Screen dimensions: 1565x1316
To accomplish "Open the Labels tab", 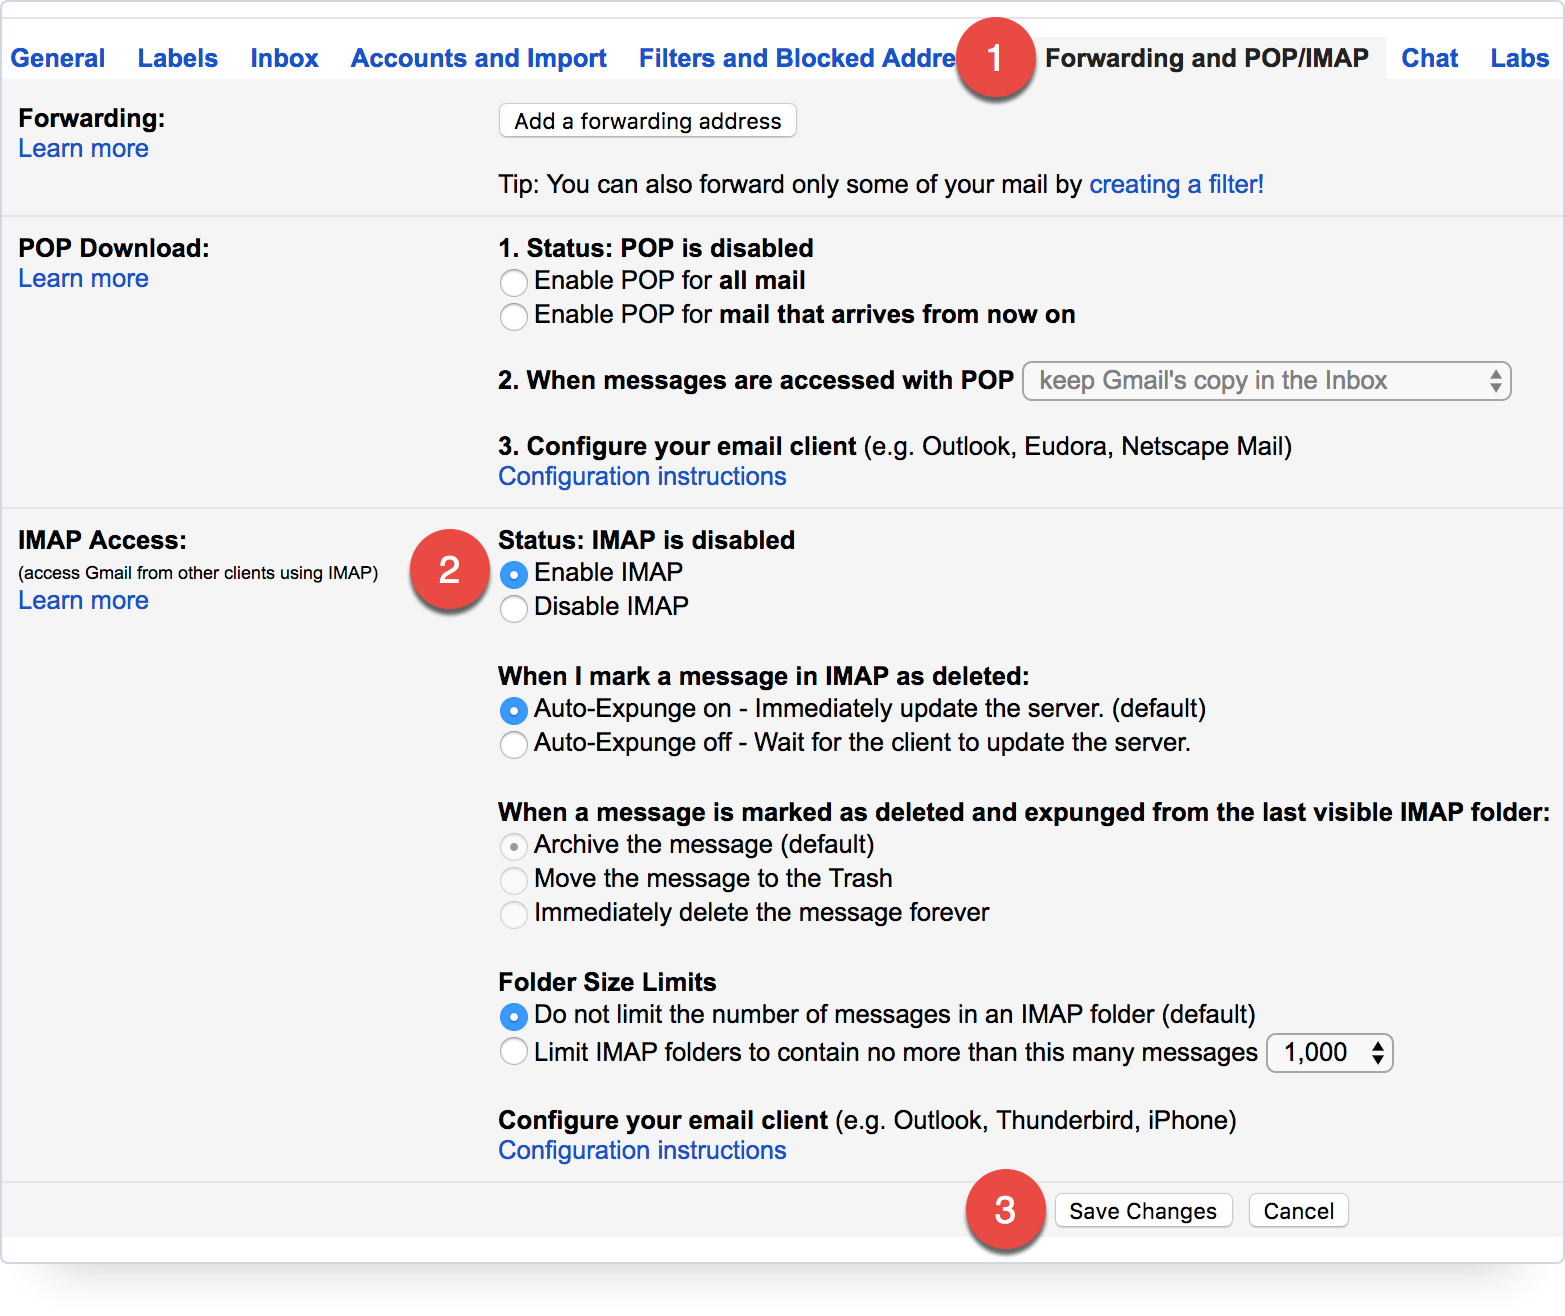I will point(177,58).
